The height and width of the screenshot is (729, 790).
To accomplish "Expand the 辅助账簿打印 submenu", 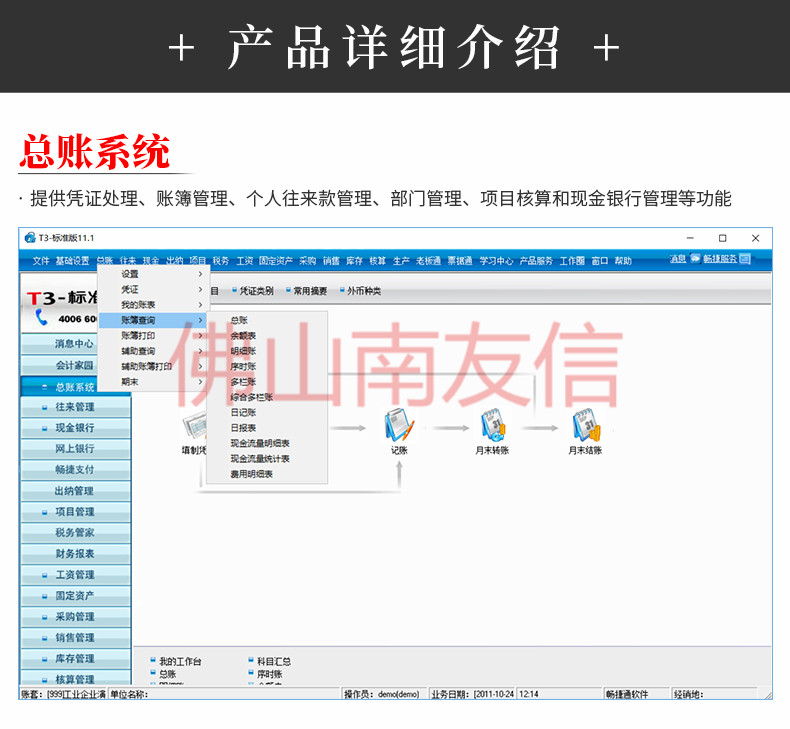I will (154, 367).
